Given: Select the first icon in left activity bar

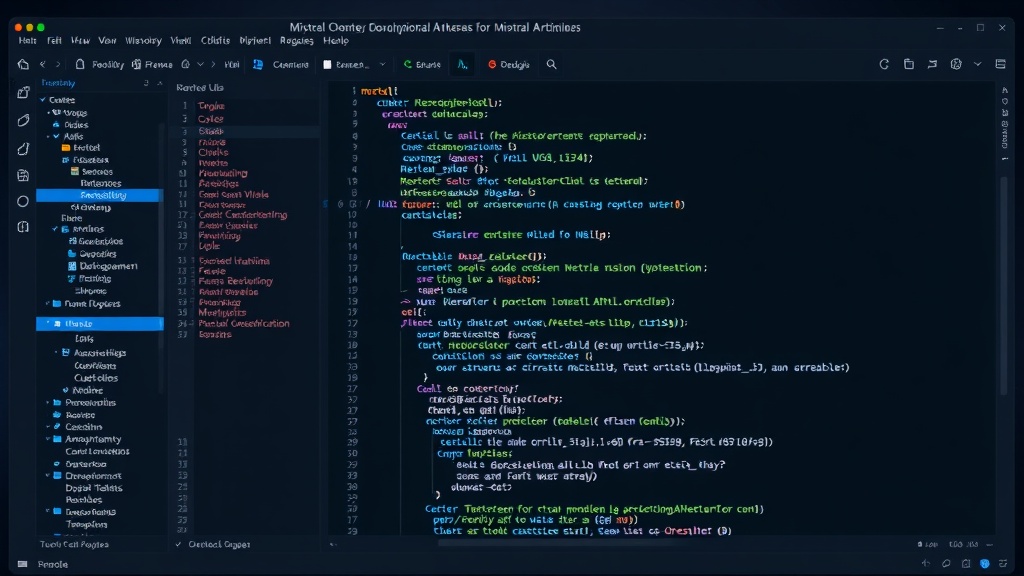Looking at the screenshot, I should click(x=23, y=93).
